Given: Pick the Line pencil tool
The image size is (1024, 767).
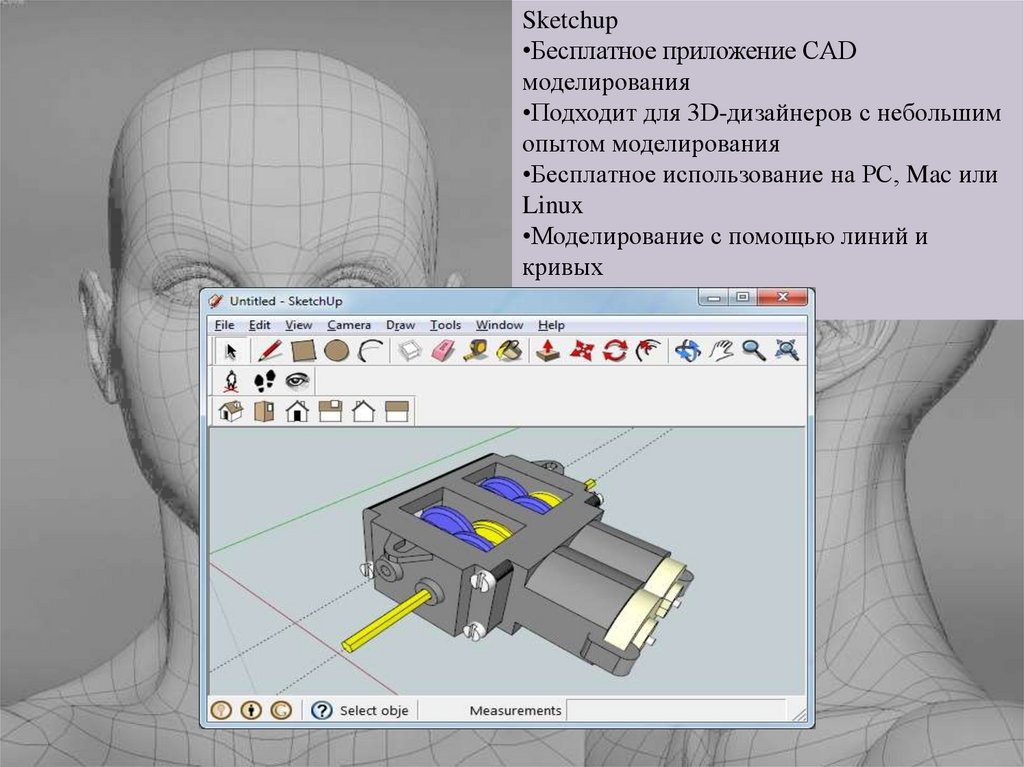Looking at the screenshot, I should click(x=269, y=351).
